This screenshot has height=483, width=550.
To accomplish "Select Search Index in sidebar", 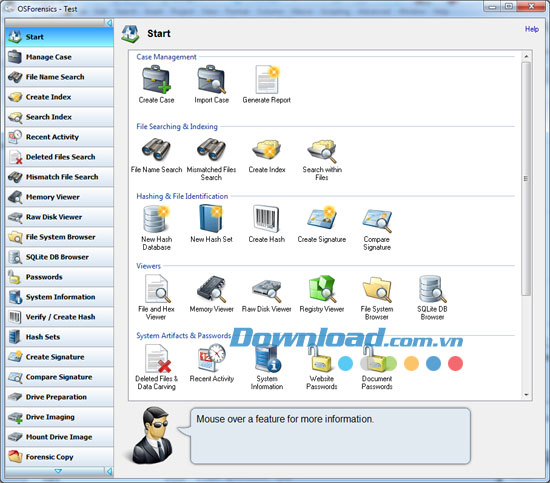I will click(59, 117).
